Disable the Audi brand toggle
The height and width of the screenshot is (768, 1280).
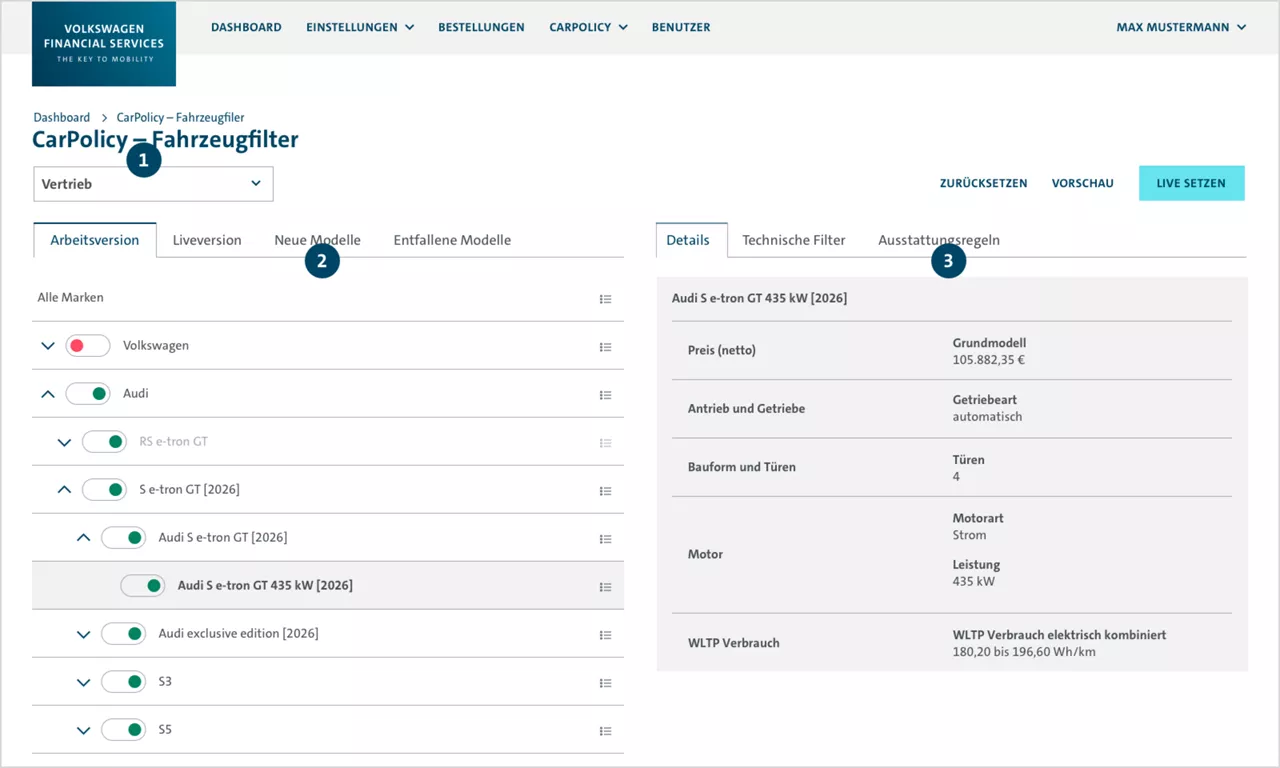[x=87, y=393]
